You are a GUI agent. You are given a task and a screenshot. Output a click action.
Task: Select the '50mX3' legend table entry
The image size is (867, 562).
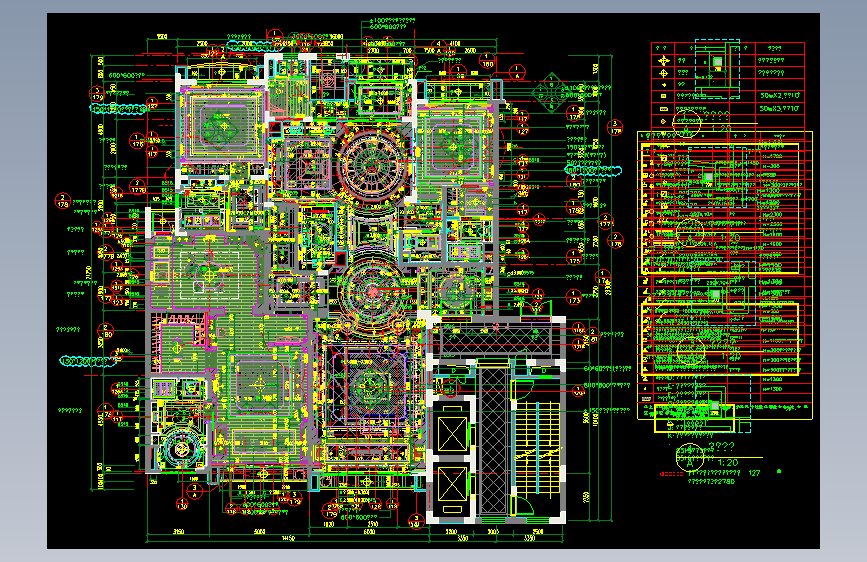tap(779, 108)
